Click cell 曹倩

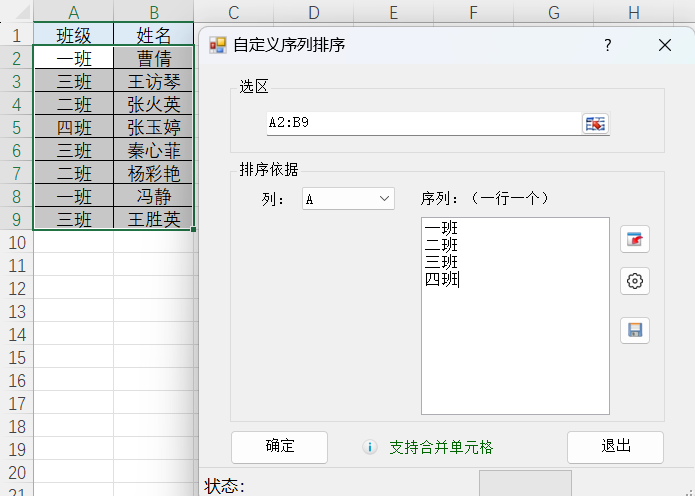point(154,58)
